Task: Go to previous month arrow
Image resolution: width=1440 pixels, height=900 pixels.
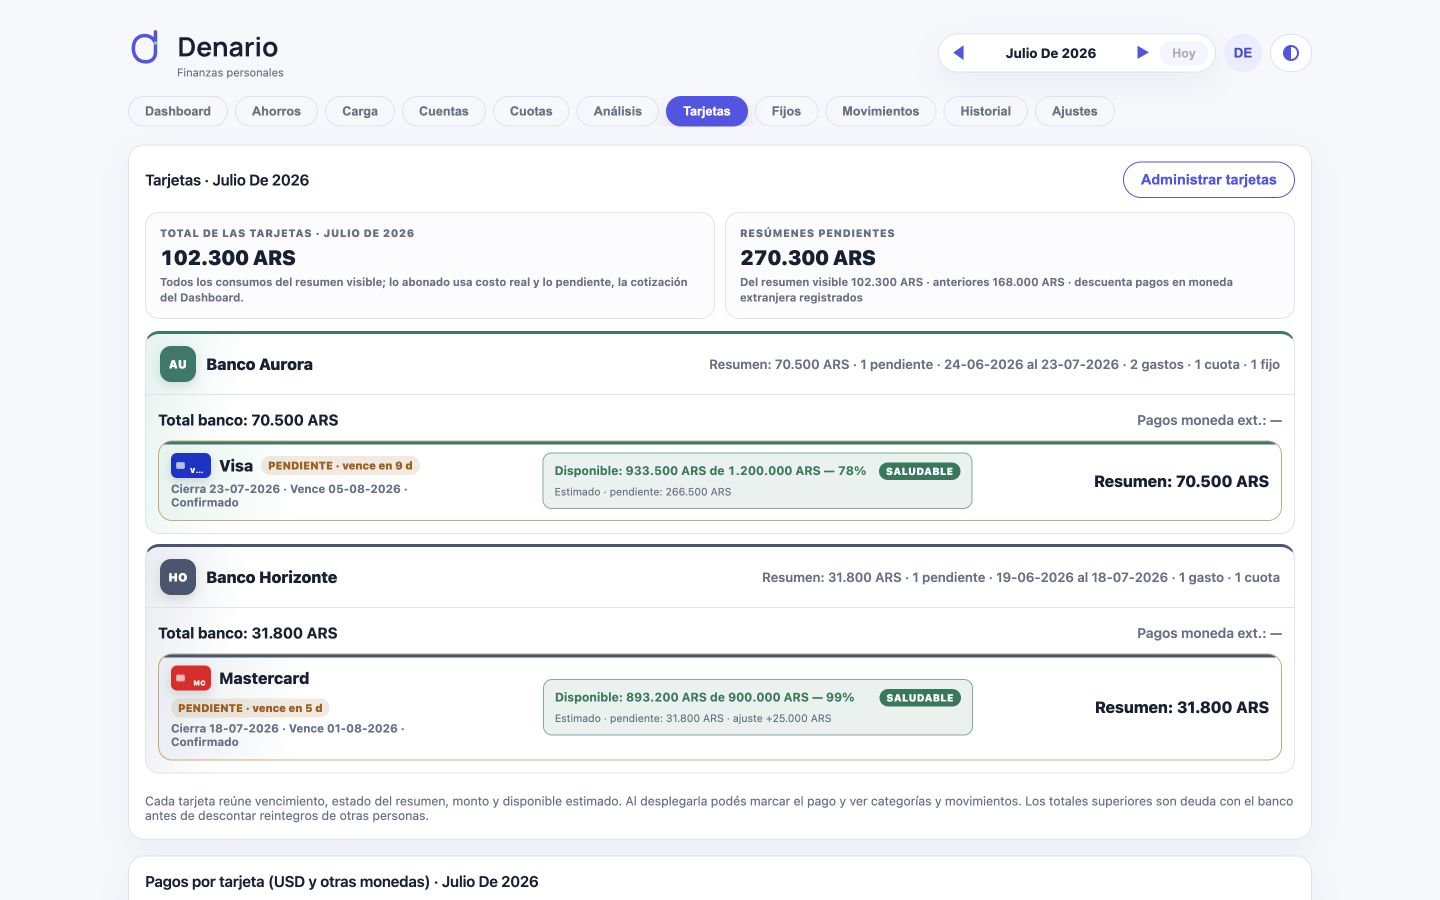Action: pyautogui.click(x=959, y=53)
